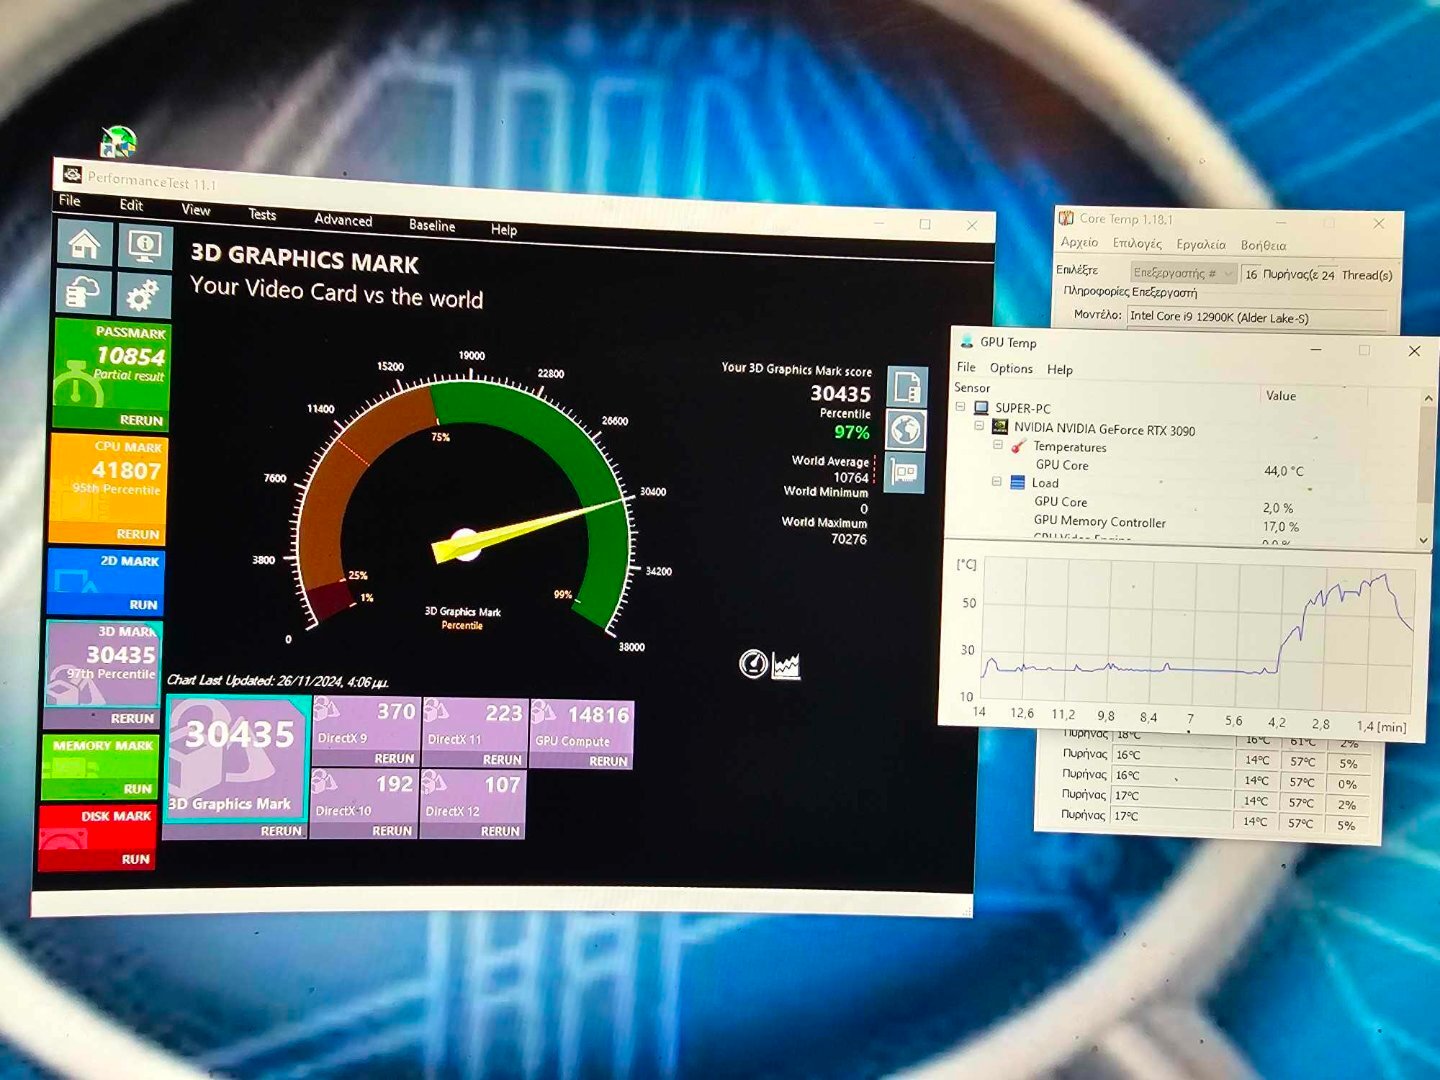Click the GPU Temp title bar icon
This screenshot has width=1440, height=1080.
coord(967,342)
